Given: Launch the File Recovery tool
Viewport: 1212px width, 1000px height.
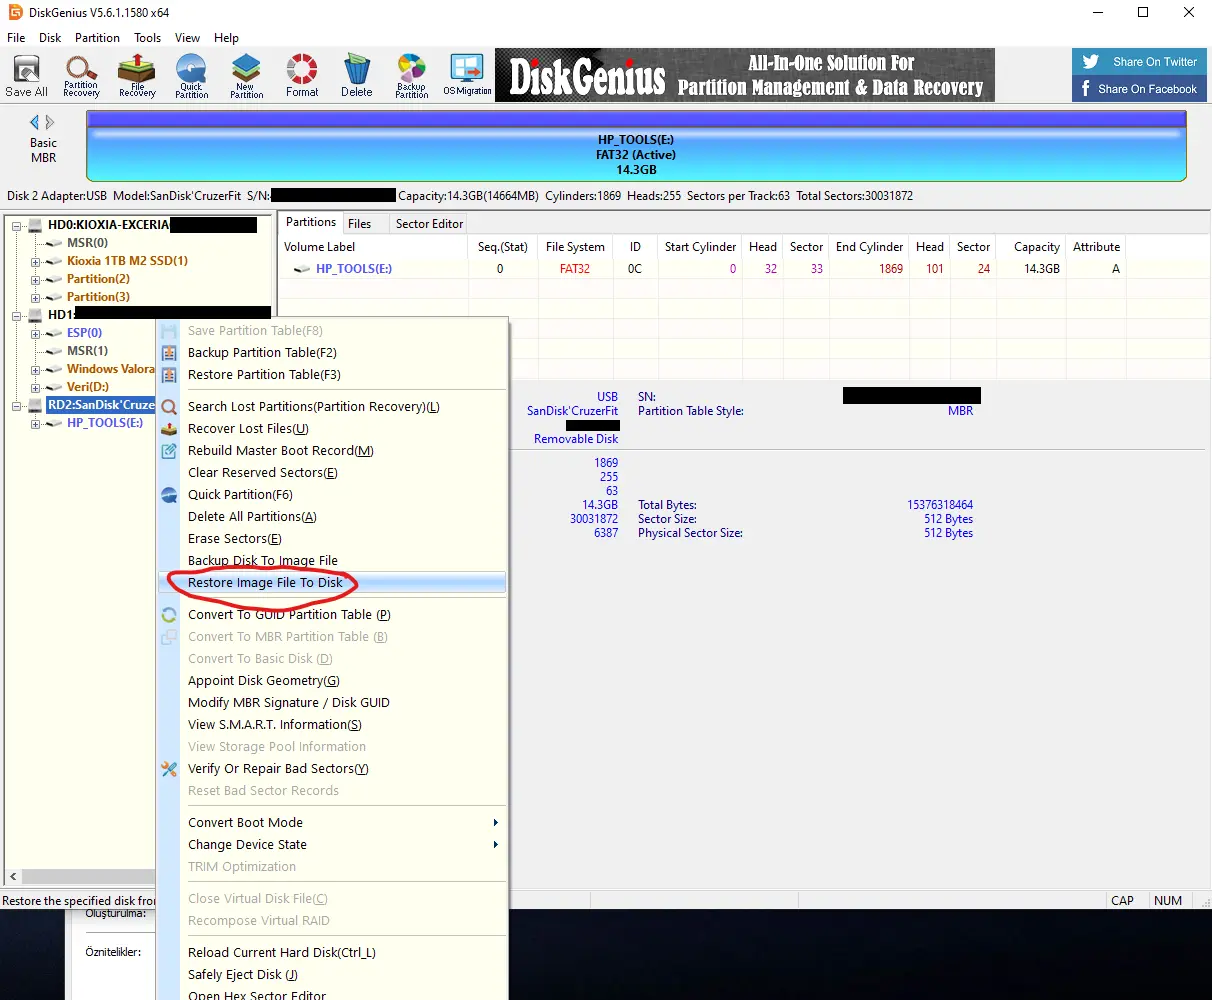Looking at the screenshot, I should coord(137,76).
